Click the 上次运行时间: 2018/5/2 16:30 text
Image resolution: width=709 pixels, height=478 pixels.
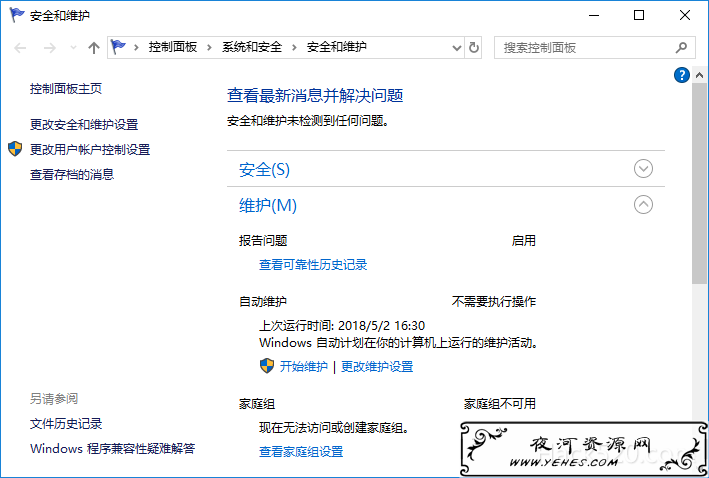tap(342, 326)
